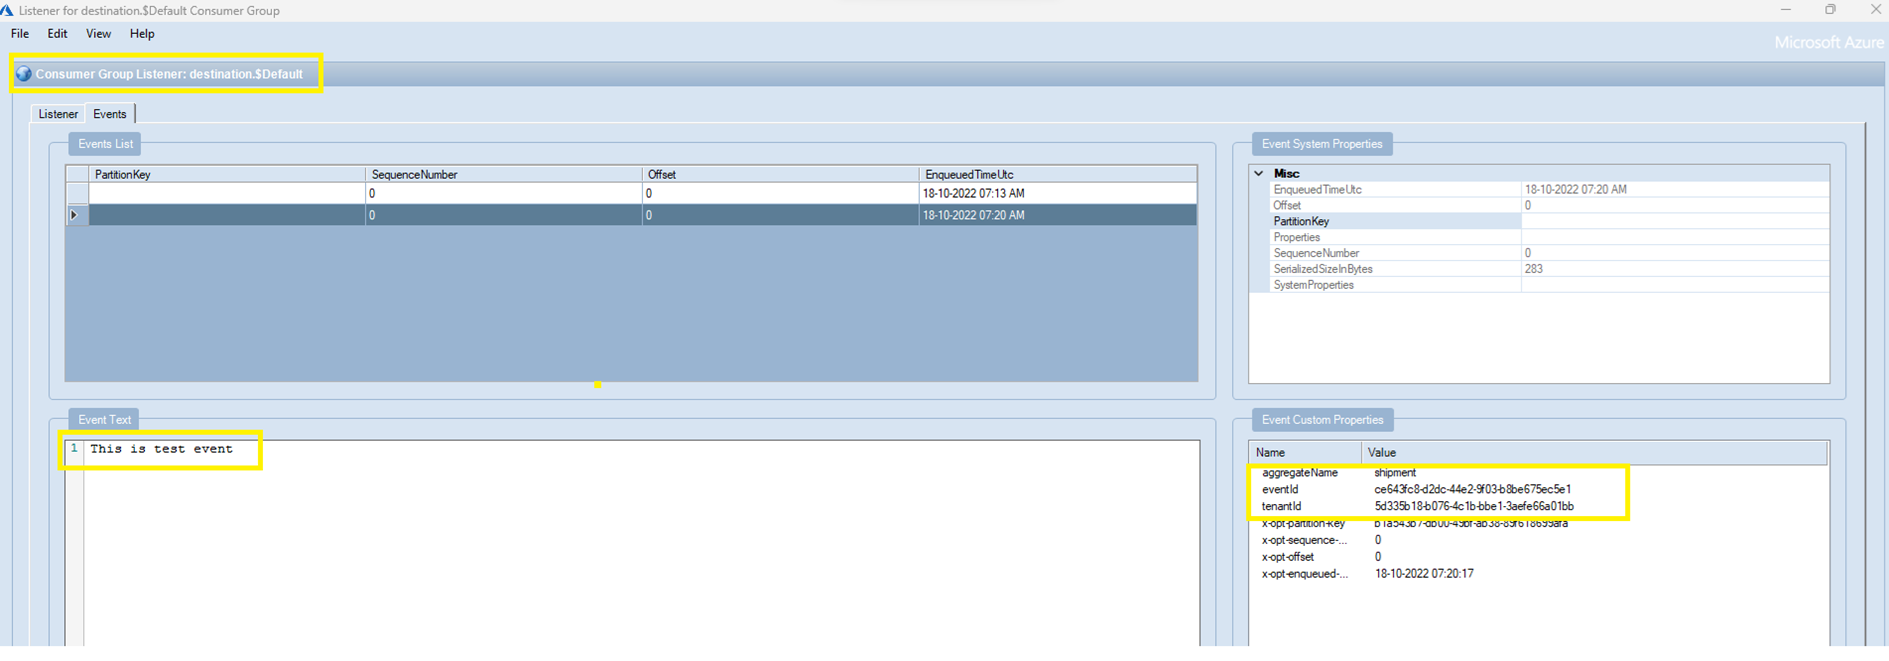Collapse the Misc property category
Screen dimensions: 1889x661
click(x=1259, y=173)
